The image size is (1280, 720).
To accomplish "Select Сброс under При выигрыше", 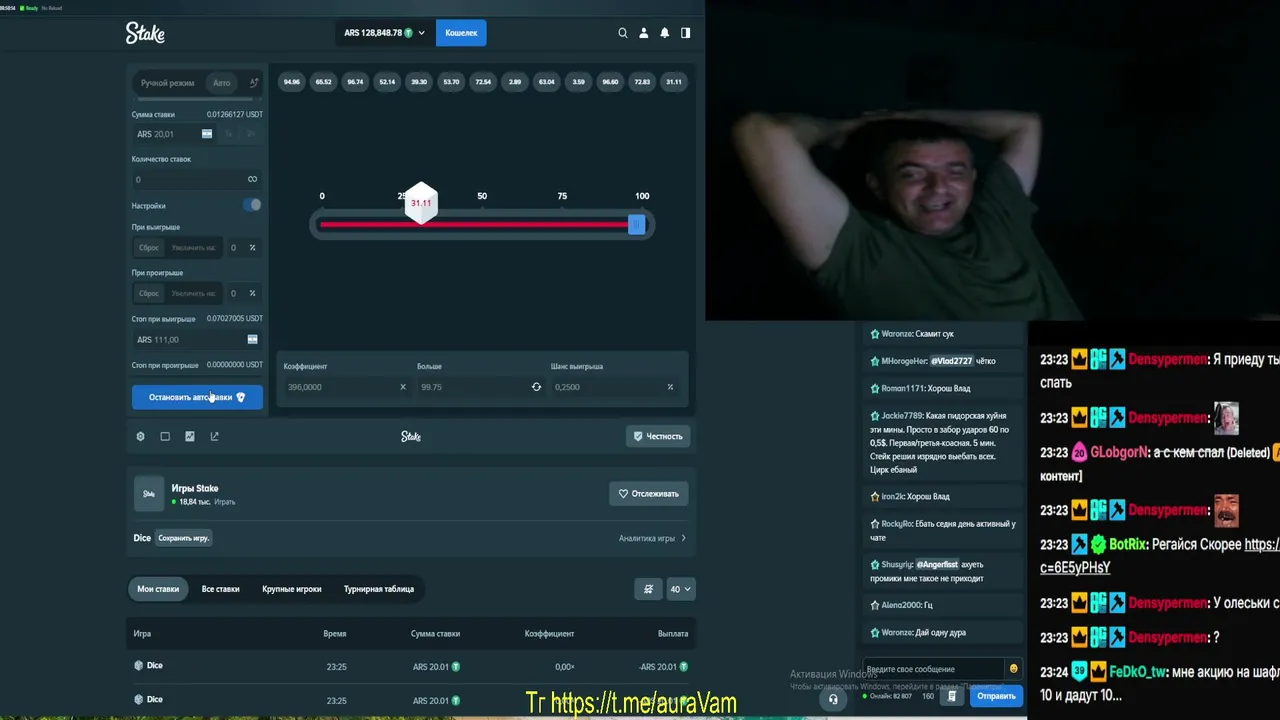I will coord(149,248).
